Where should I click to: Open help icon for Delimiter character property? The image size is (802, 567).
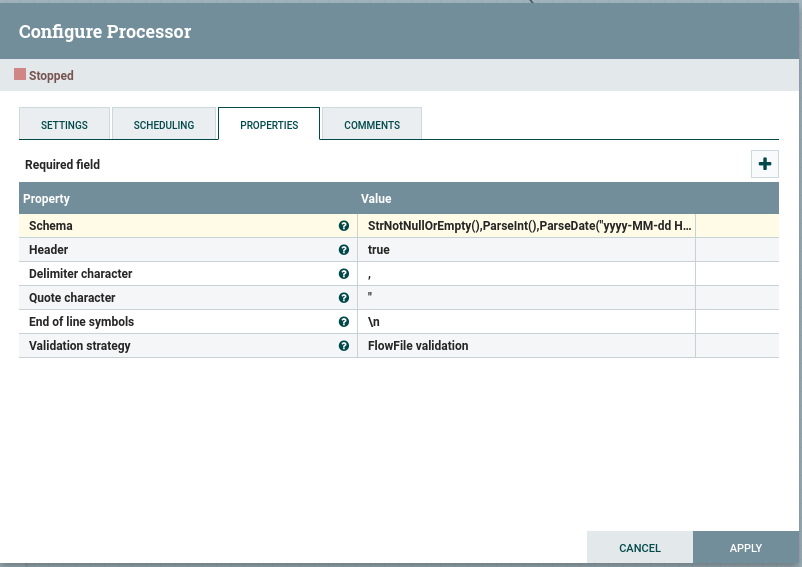click(344, 274)
